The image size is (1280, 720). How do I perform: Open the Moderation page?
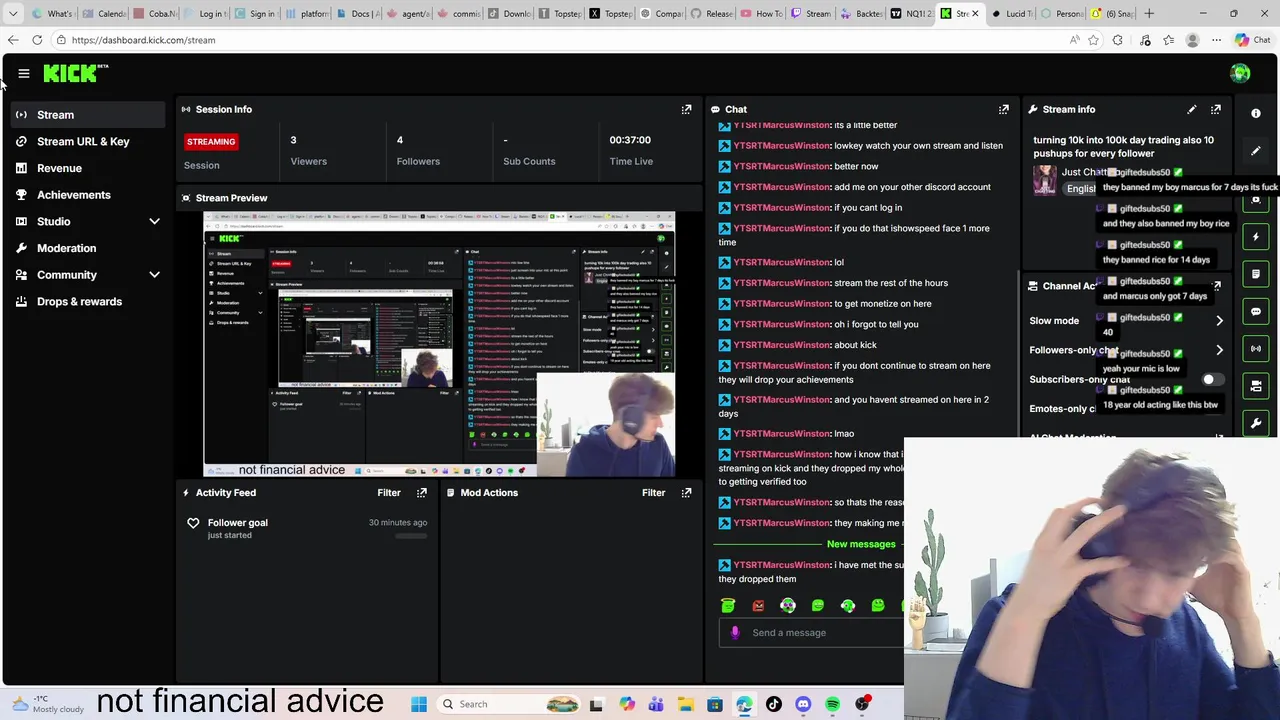pyautogui.click(x=88, y=248)
